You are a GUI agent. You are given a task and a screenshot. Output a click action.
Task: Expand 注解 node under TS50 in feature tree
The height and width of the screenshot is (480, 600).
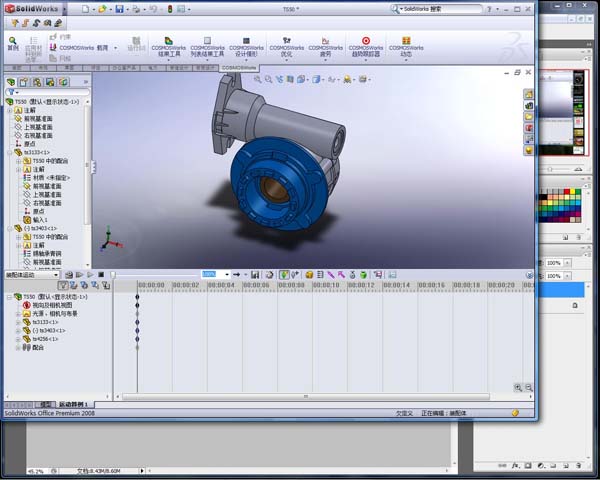coord(10,110)
